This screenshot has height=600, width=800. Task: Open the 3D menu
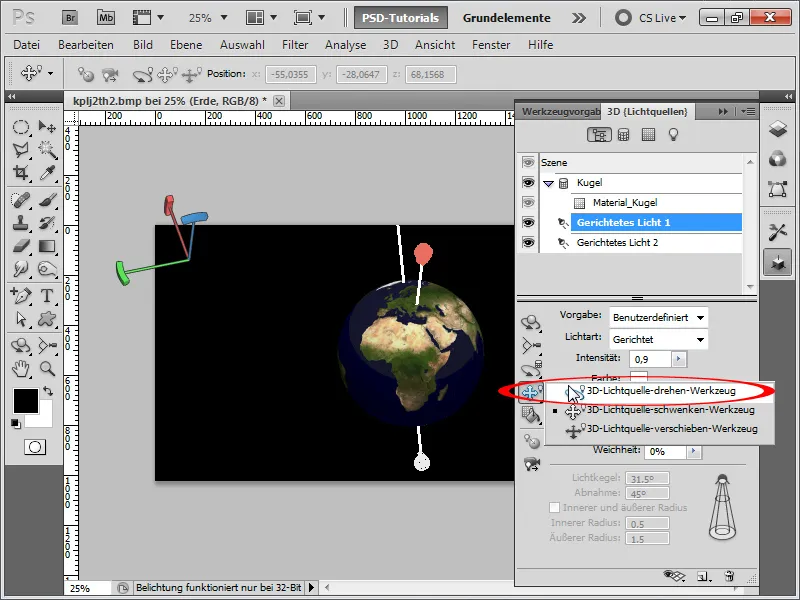[391, 45]
